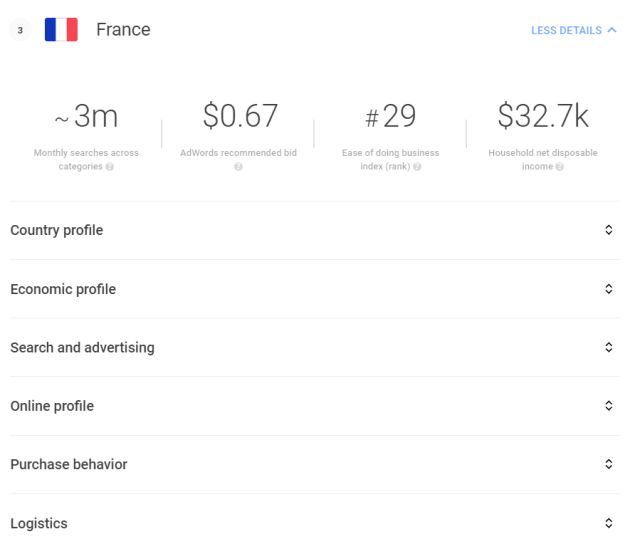
Task: Expand Online profile with its arrow toggle
Action: pos(609,406)
